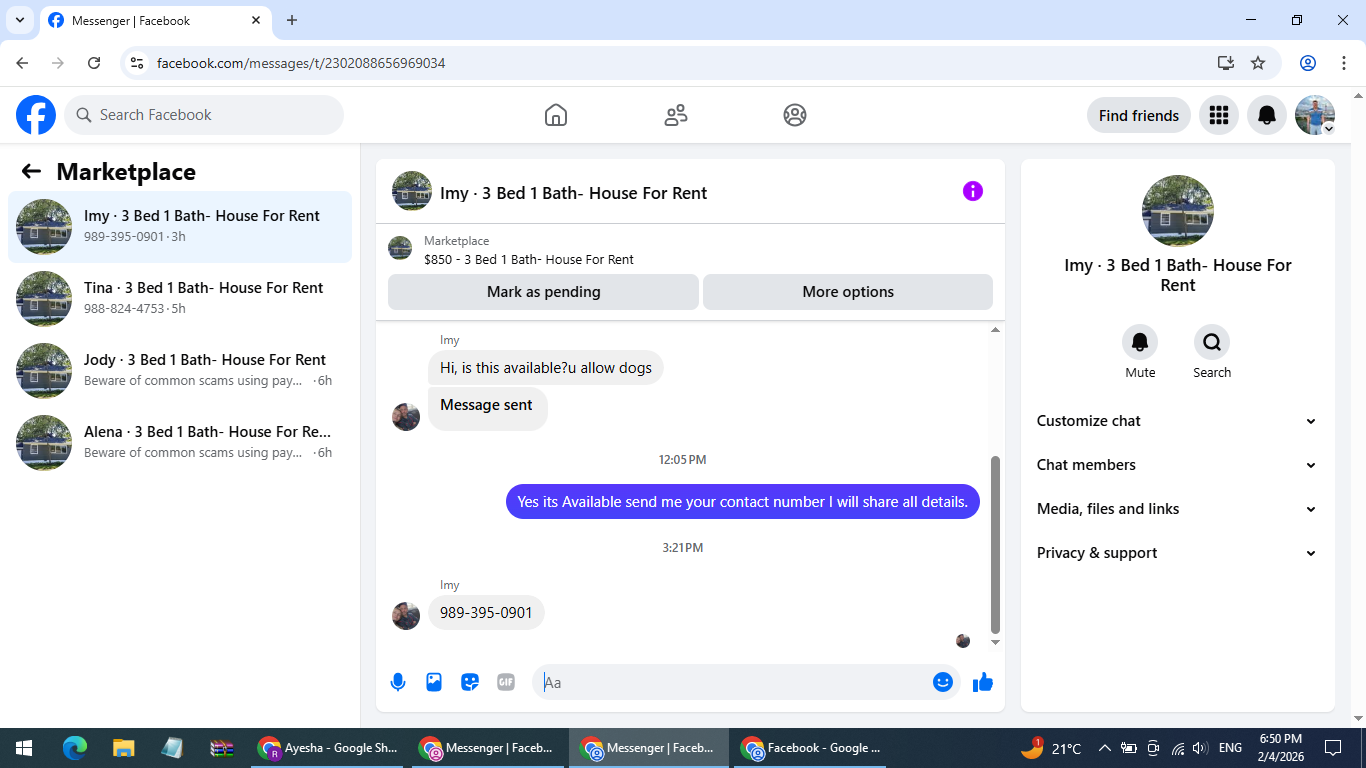The height and width of the screenshot is (768, 1366).
Task: Click the chat header title Imy
Action: [x=573, y=193]
